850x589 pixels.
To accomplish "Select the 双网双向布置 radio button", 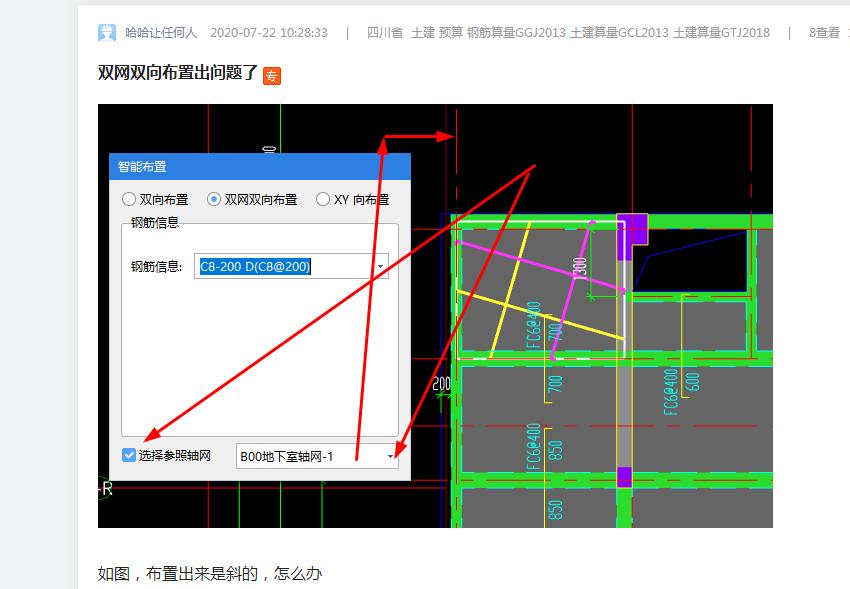I will (x=214, y=199).
